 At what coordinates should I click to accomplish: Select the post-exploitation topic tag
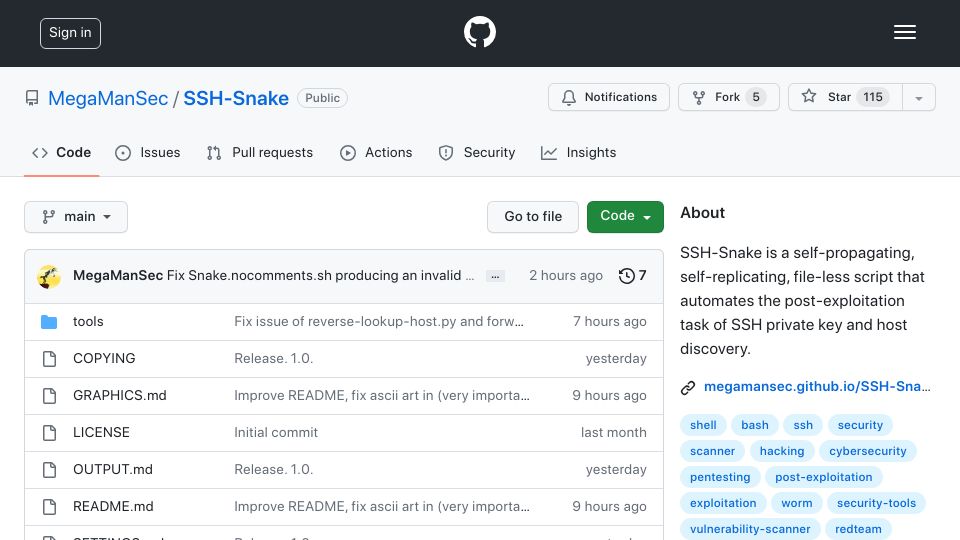(x=823, y=477)
